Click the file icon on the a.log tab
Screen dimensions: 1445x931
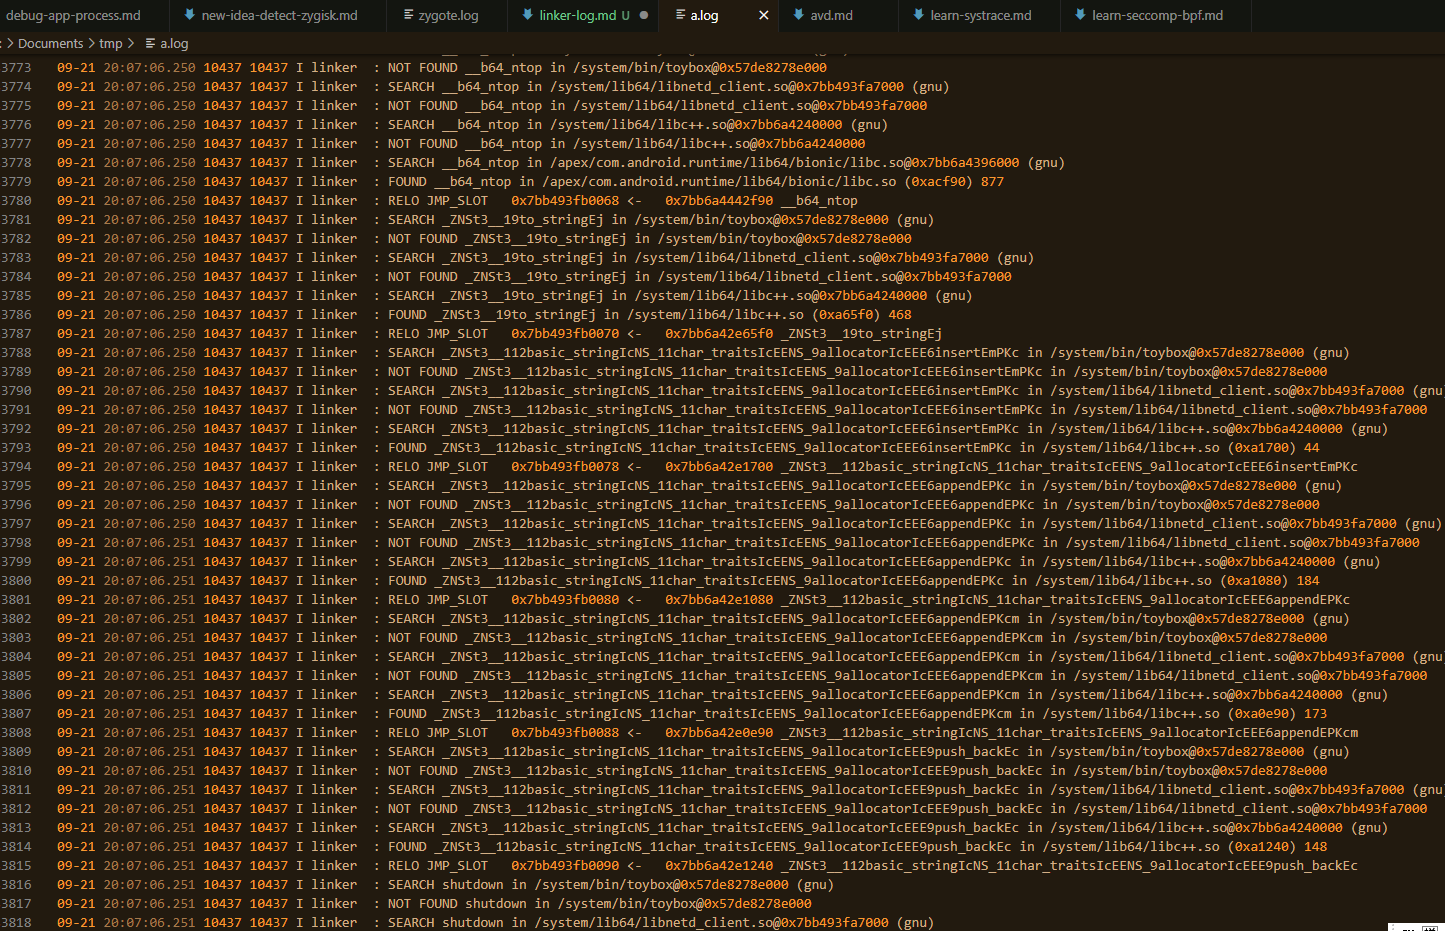(x=680, y=15)
